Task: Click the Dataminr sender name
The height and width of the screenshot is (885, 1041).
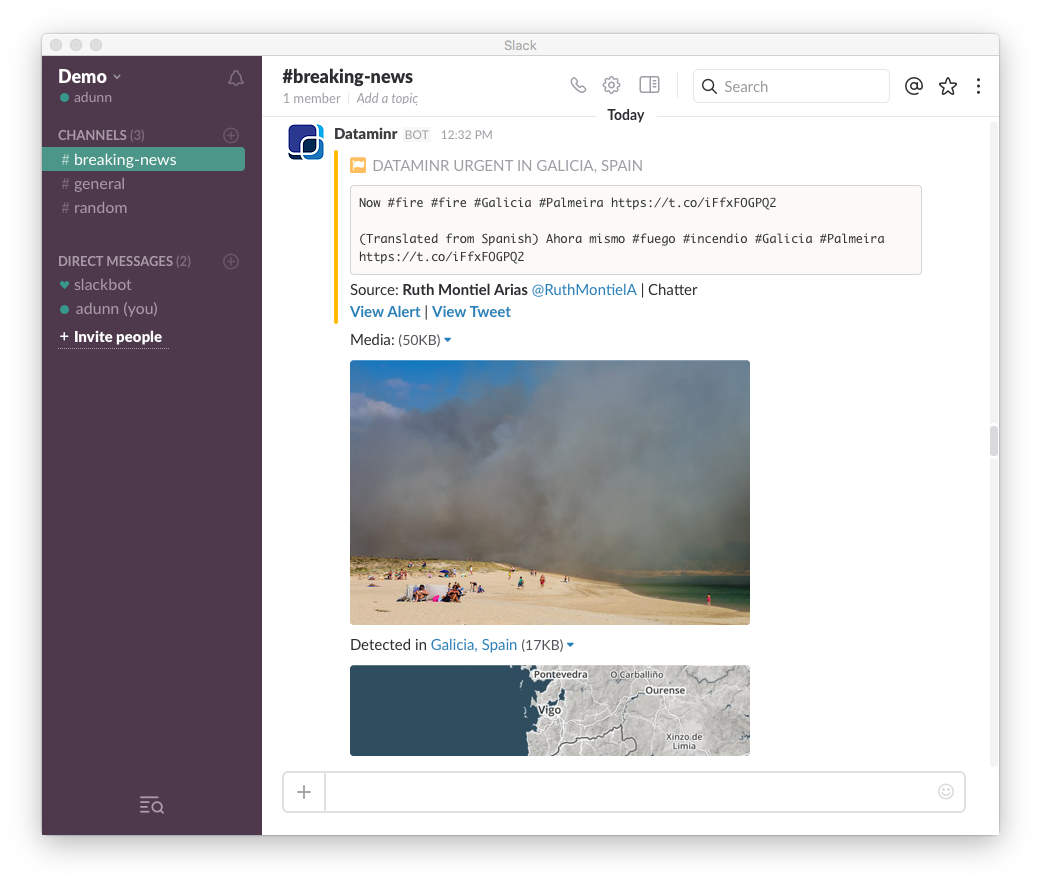Action: pos(366,134)
